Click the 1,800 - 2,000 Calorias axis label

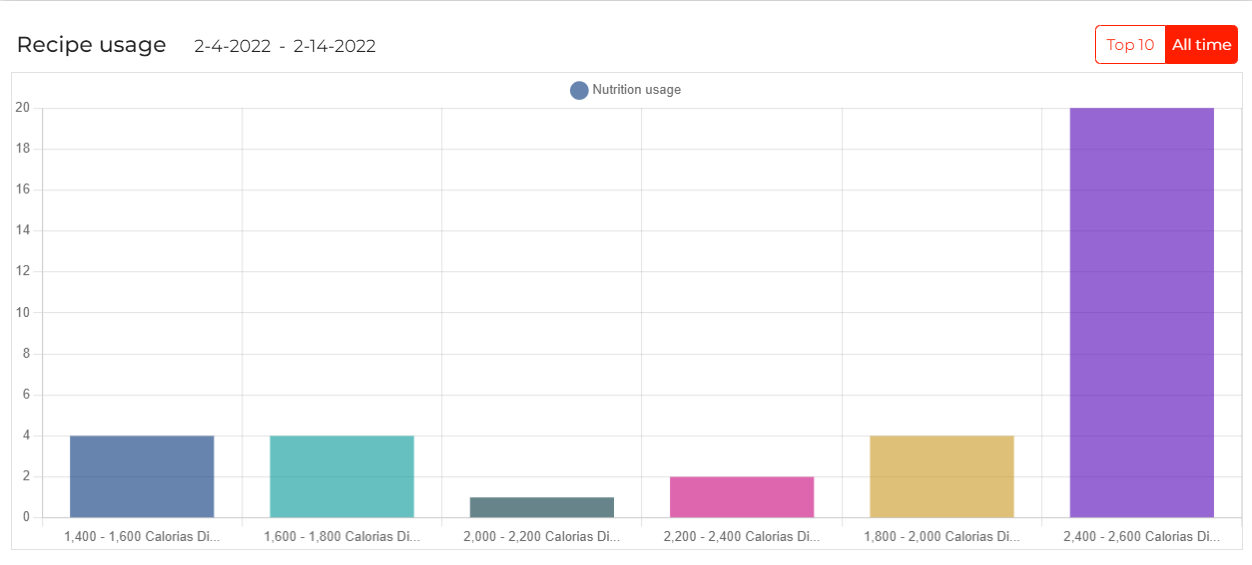pyautogui.click(x=942, y=537)
